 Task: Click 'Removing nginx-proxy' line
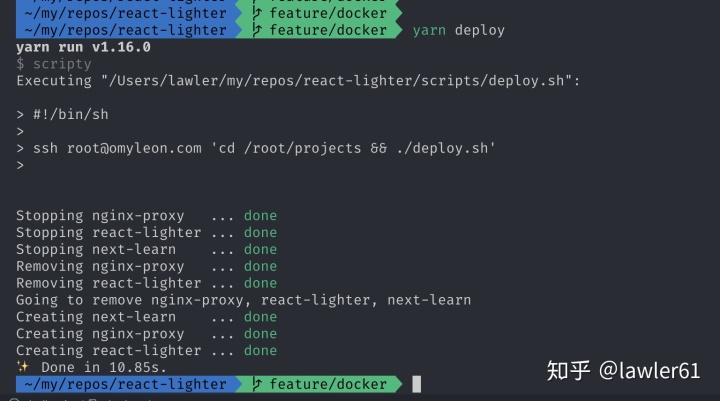tap(146, 266)
